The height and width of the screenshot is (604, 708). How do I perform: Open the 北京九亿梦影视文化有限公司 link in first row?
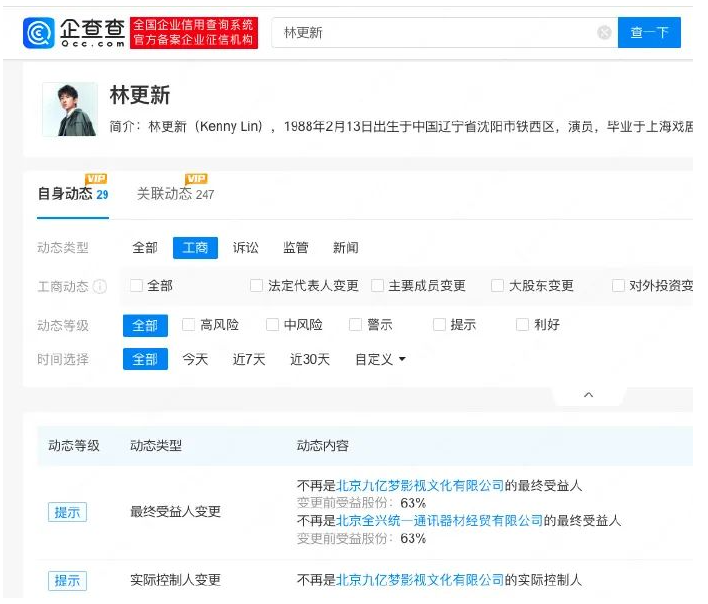click(x=420, y=486)
